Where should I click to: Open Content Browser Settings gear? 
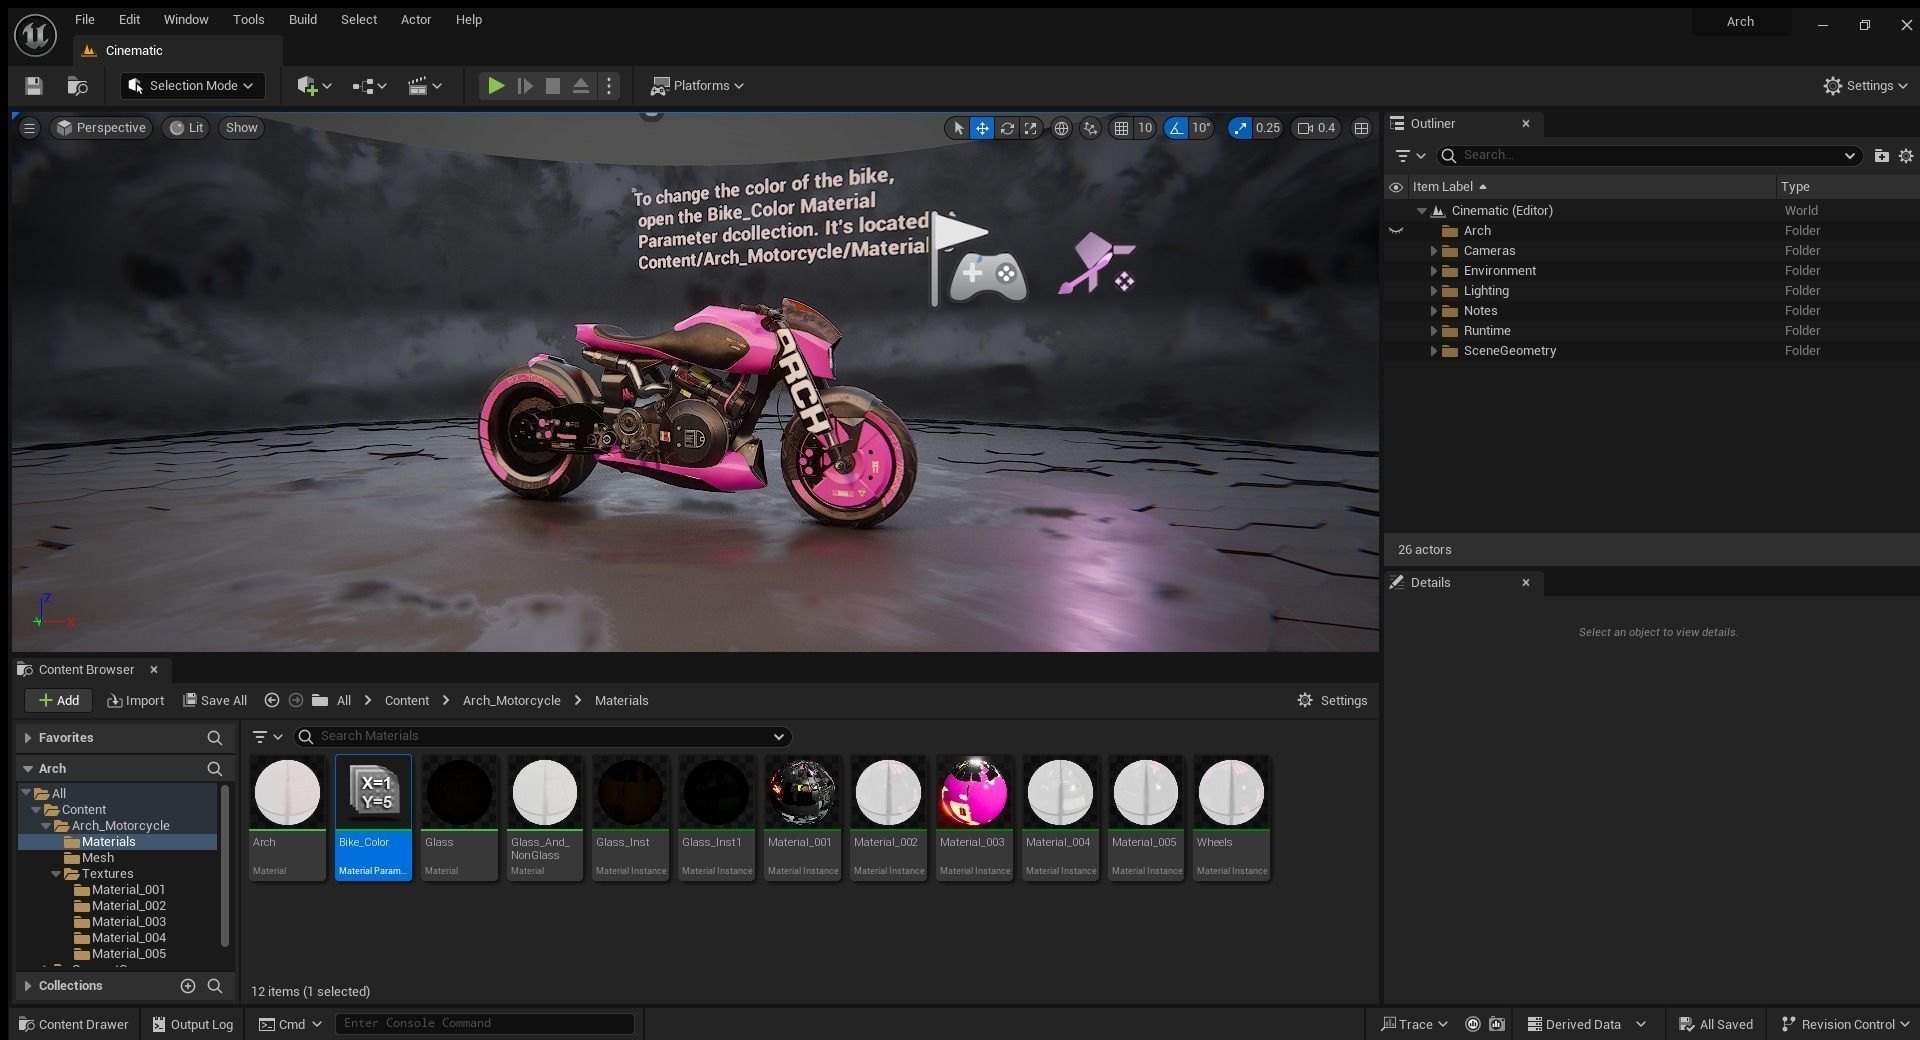tap(1332, 701)
